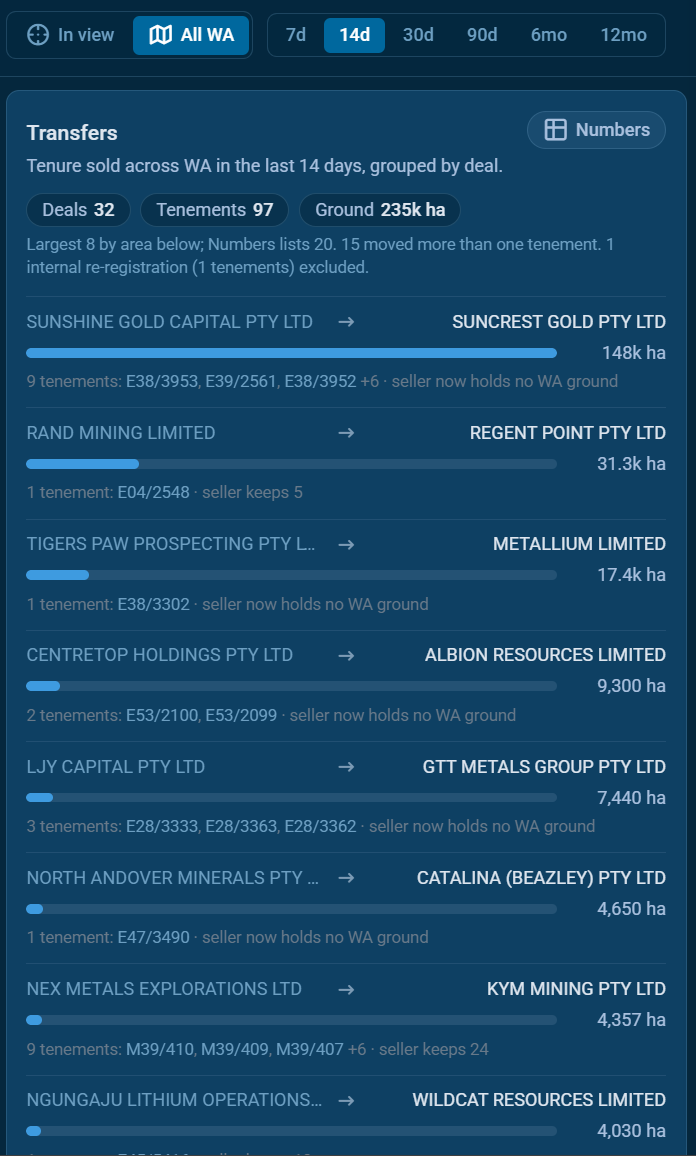Click the crosshair icon beside In view

[38, 35]
